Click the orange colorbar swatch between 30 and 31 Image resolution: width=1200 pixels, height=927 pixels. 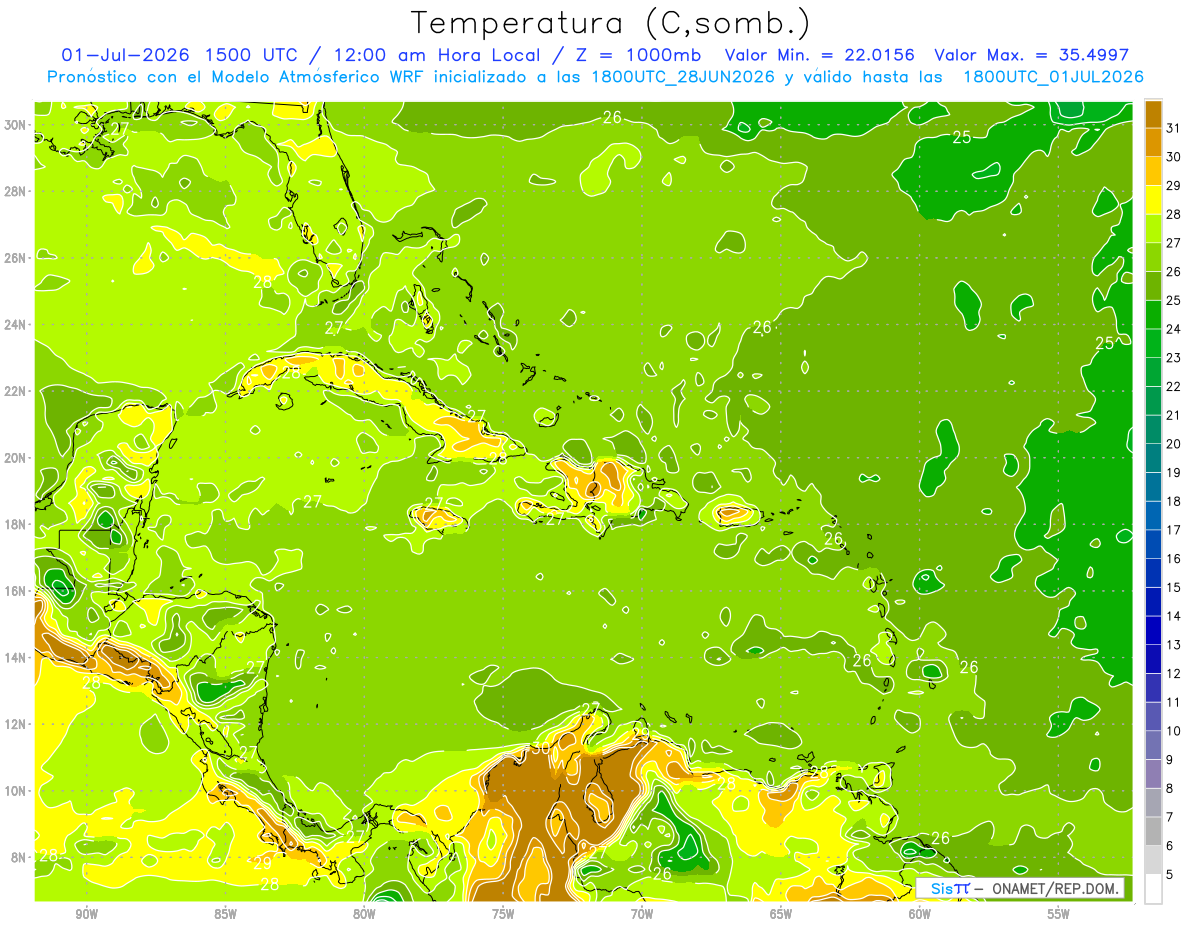click(x=1153, y=142)
